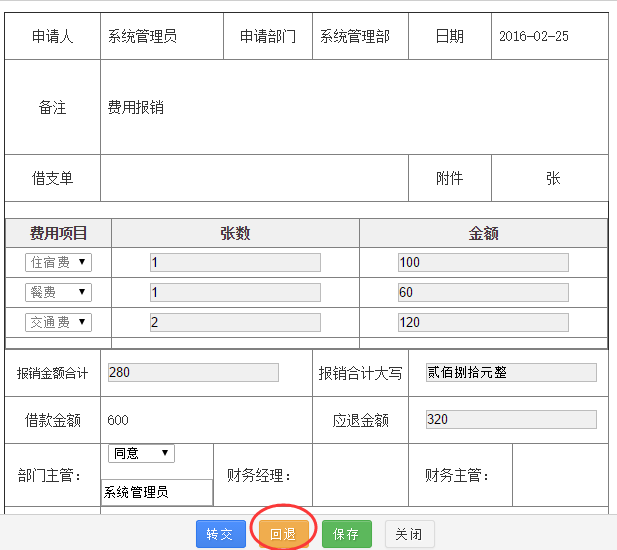This screenshot has height=550, width=617.
Task: Click the 关闭 button
Action: click(x=409, y=534)
